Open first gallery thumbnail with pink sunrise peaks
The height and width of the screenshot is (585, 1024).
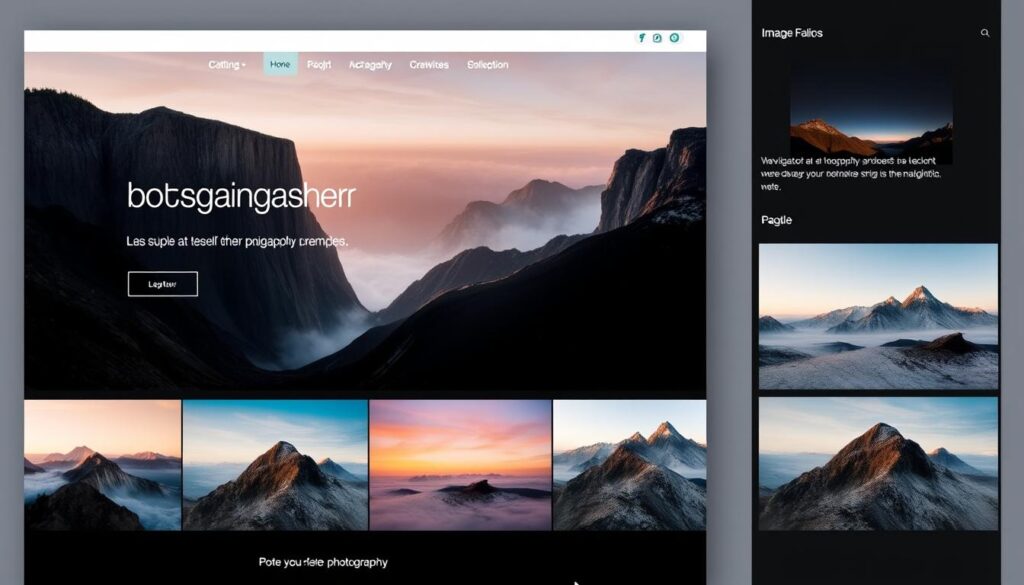pyautogui.click(x=103, y=465)
